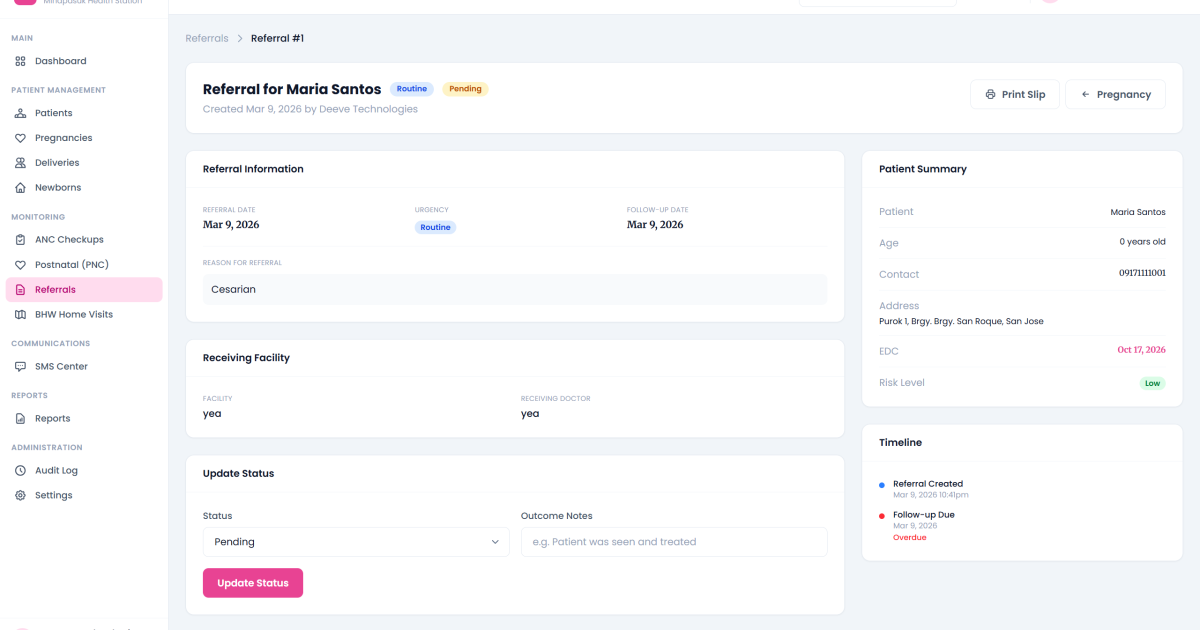Screen dimensions: 1200x630
Task: Click the Pregnancies heart icon
Action: click(x=20, y=138)
